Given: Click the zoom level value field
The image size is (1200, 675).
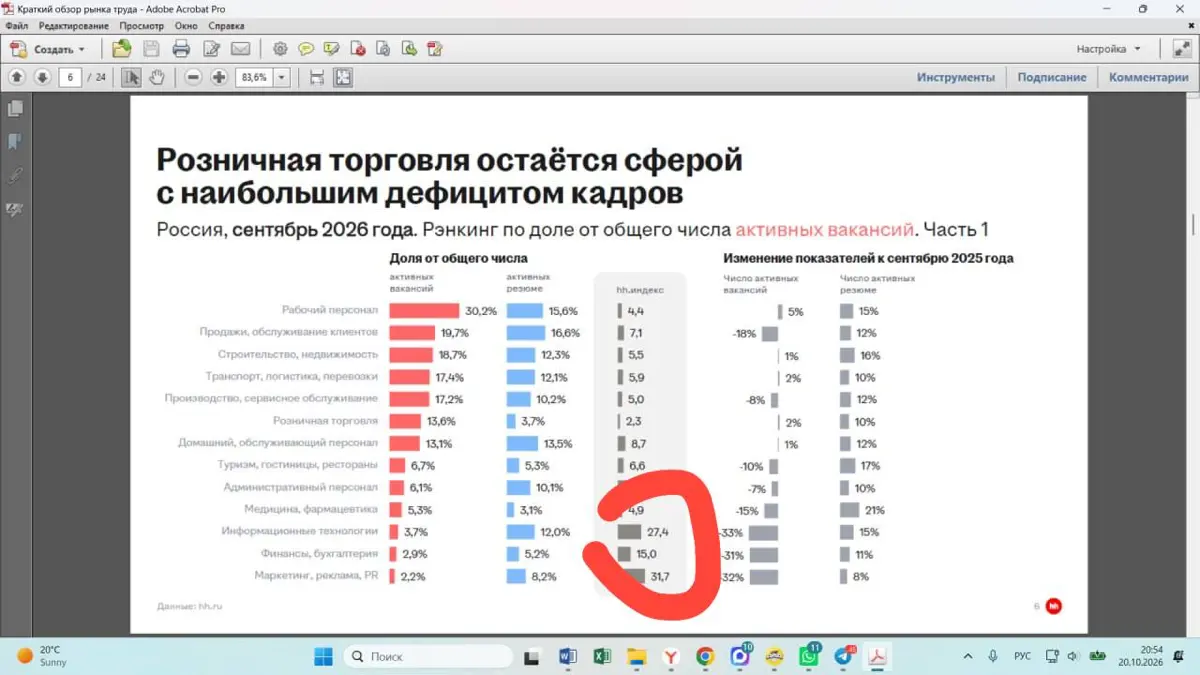Looking at the screenshot, I should (255, 77).
